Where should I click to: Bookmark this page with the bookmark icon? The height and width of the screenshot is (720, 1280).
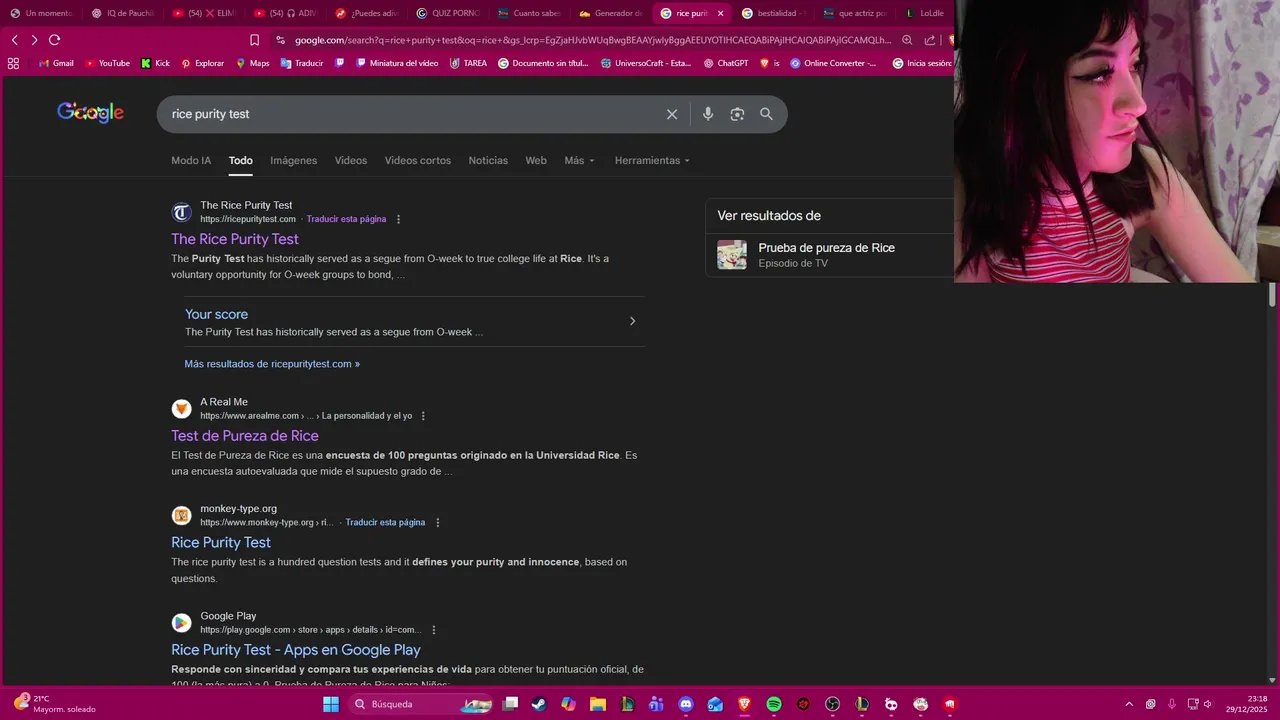pos(254,40)
